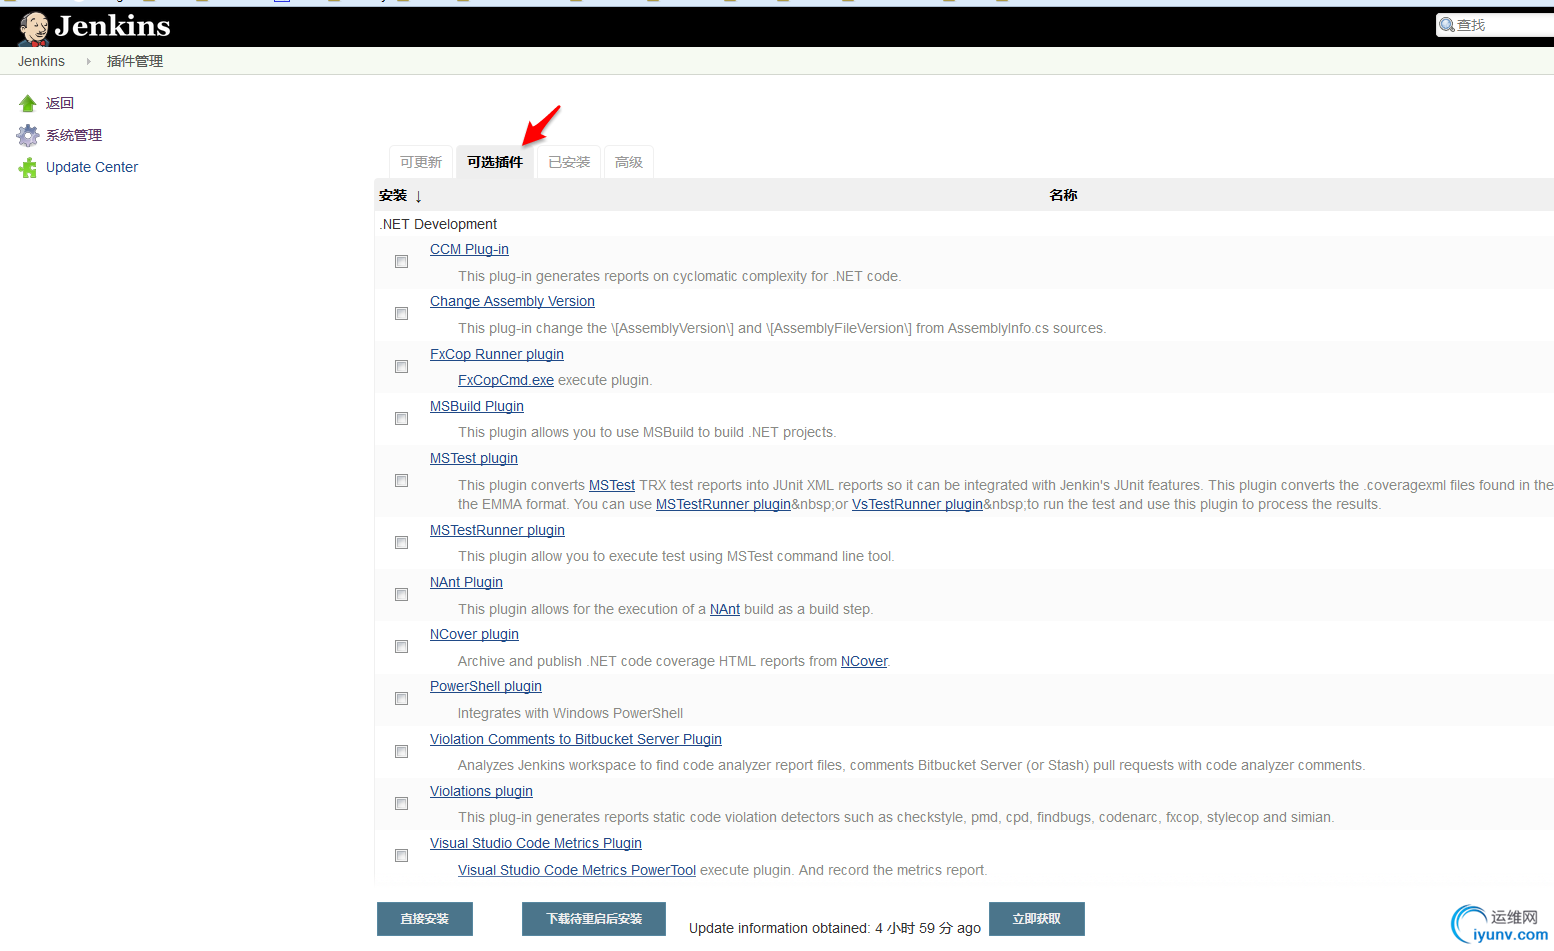
Task: Open the Change Assembly Version link
Action: pos(512,302)
